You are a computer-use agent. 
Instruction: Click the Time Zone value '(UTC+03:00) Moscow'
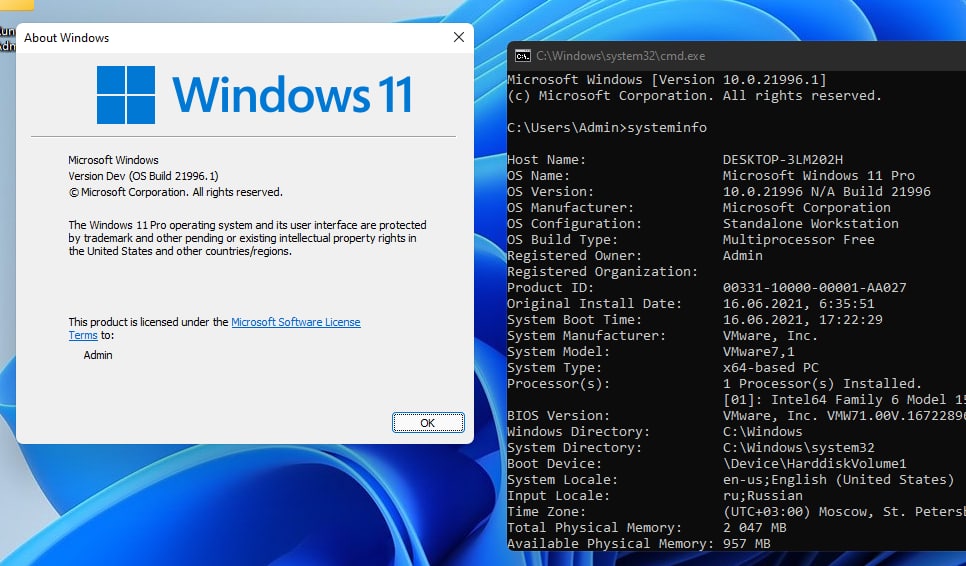(x=803, y=512)
